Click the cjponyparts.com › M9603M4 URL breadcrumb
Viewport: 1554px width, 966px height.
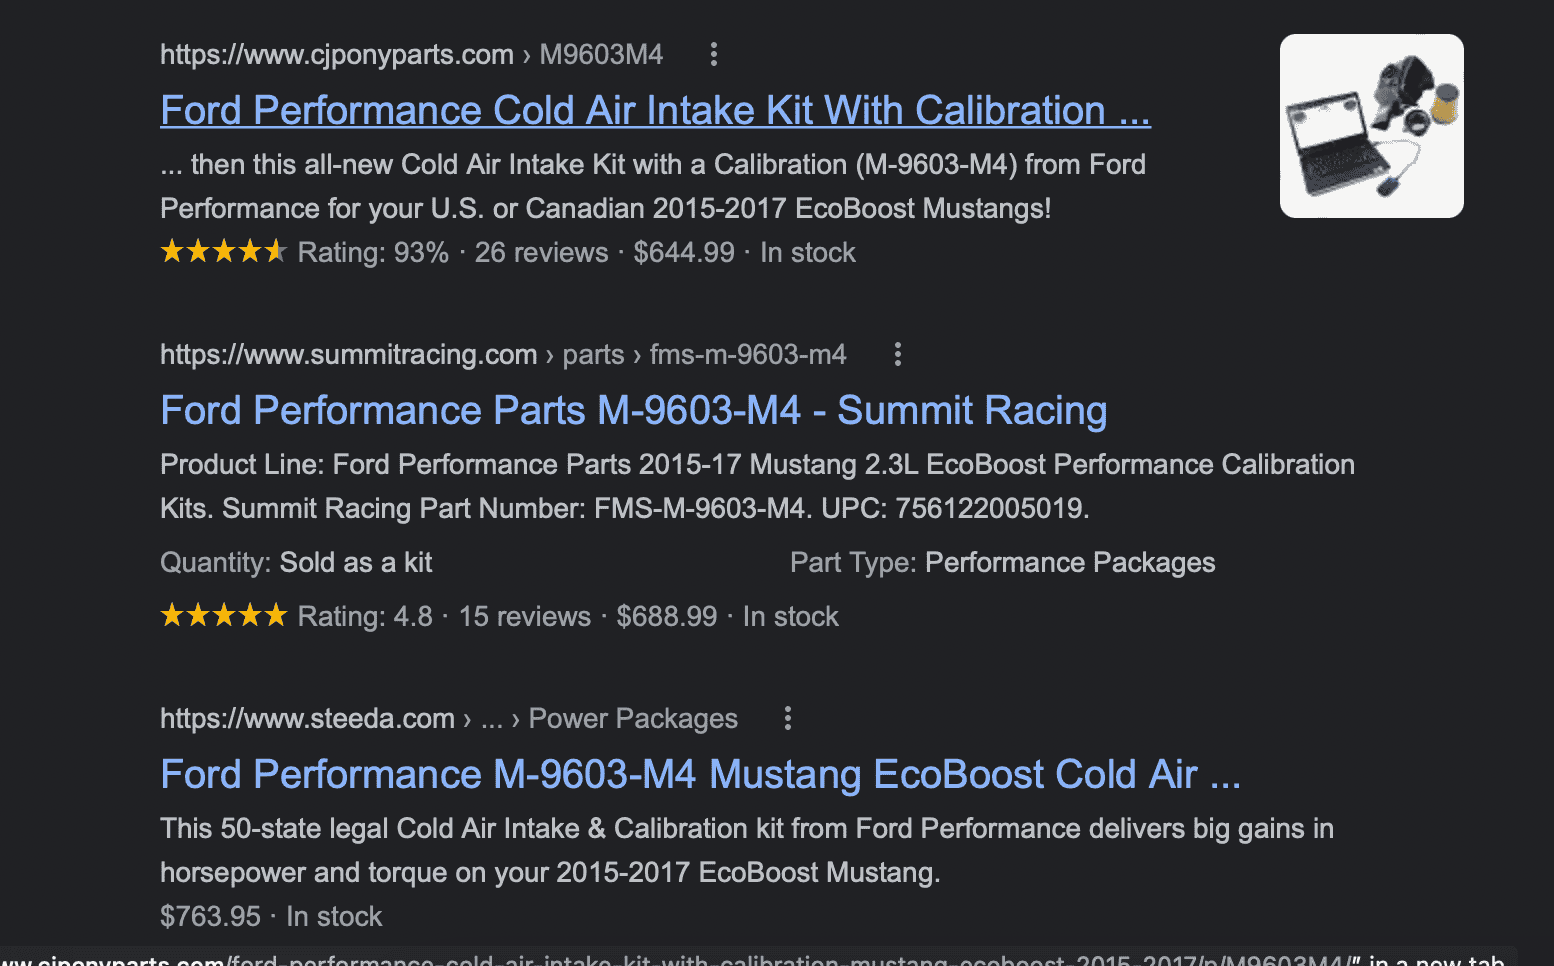(411, 54)
